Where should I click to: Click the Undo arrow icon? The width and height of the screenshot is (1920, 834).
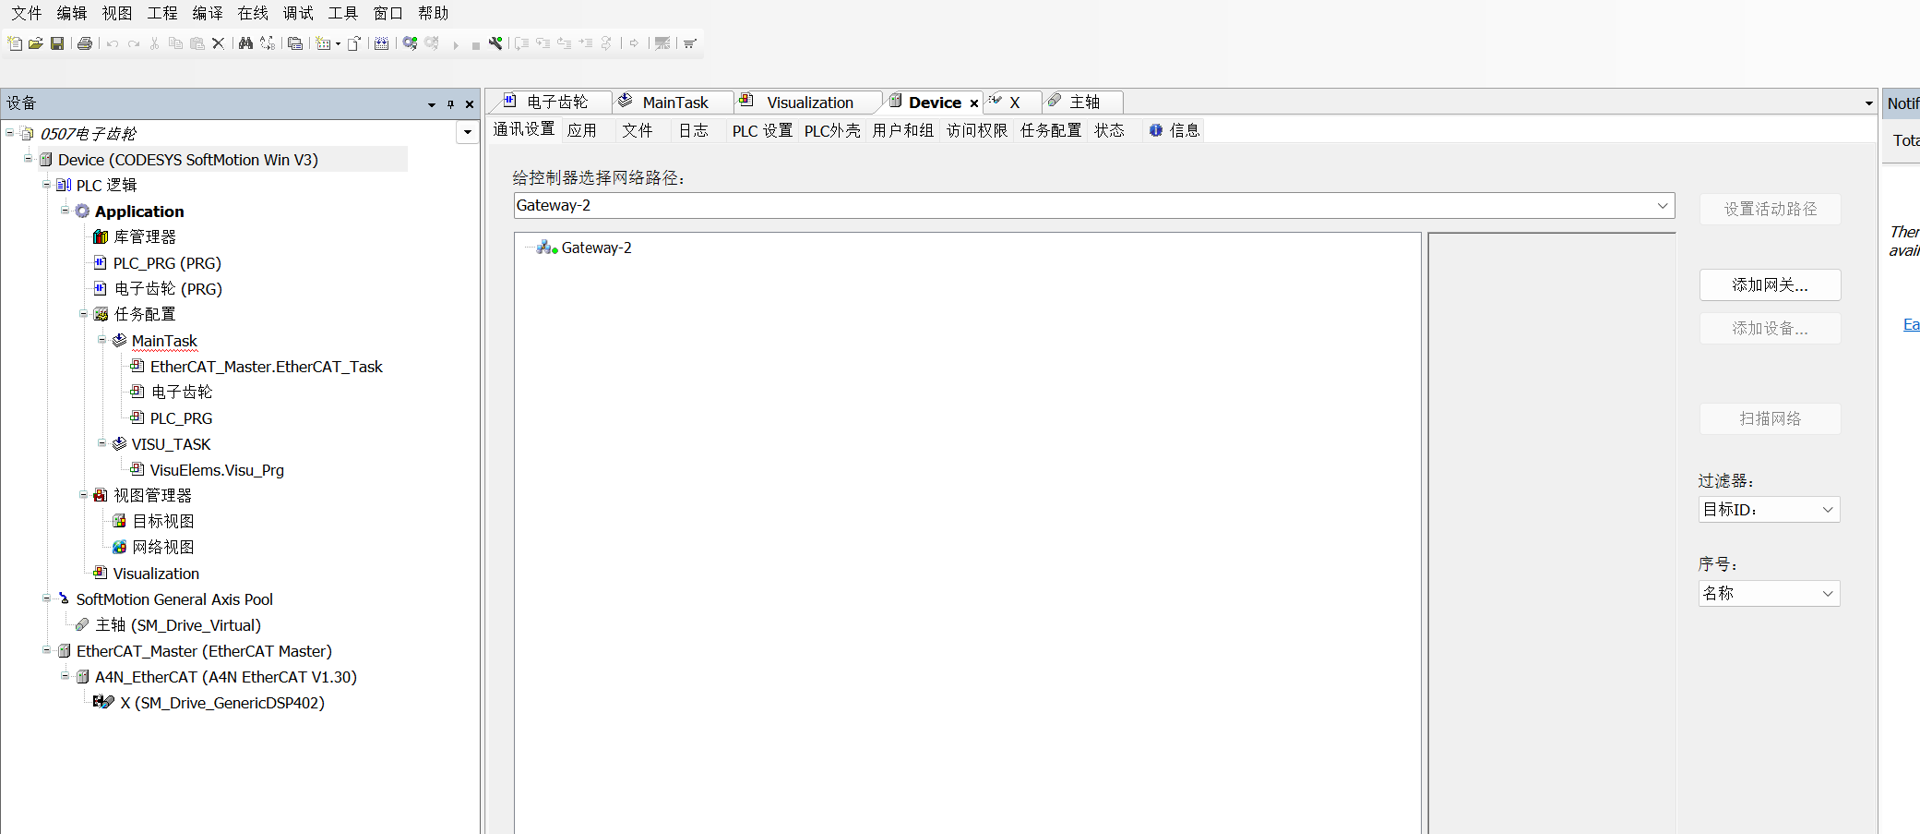point(112,44)
